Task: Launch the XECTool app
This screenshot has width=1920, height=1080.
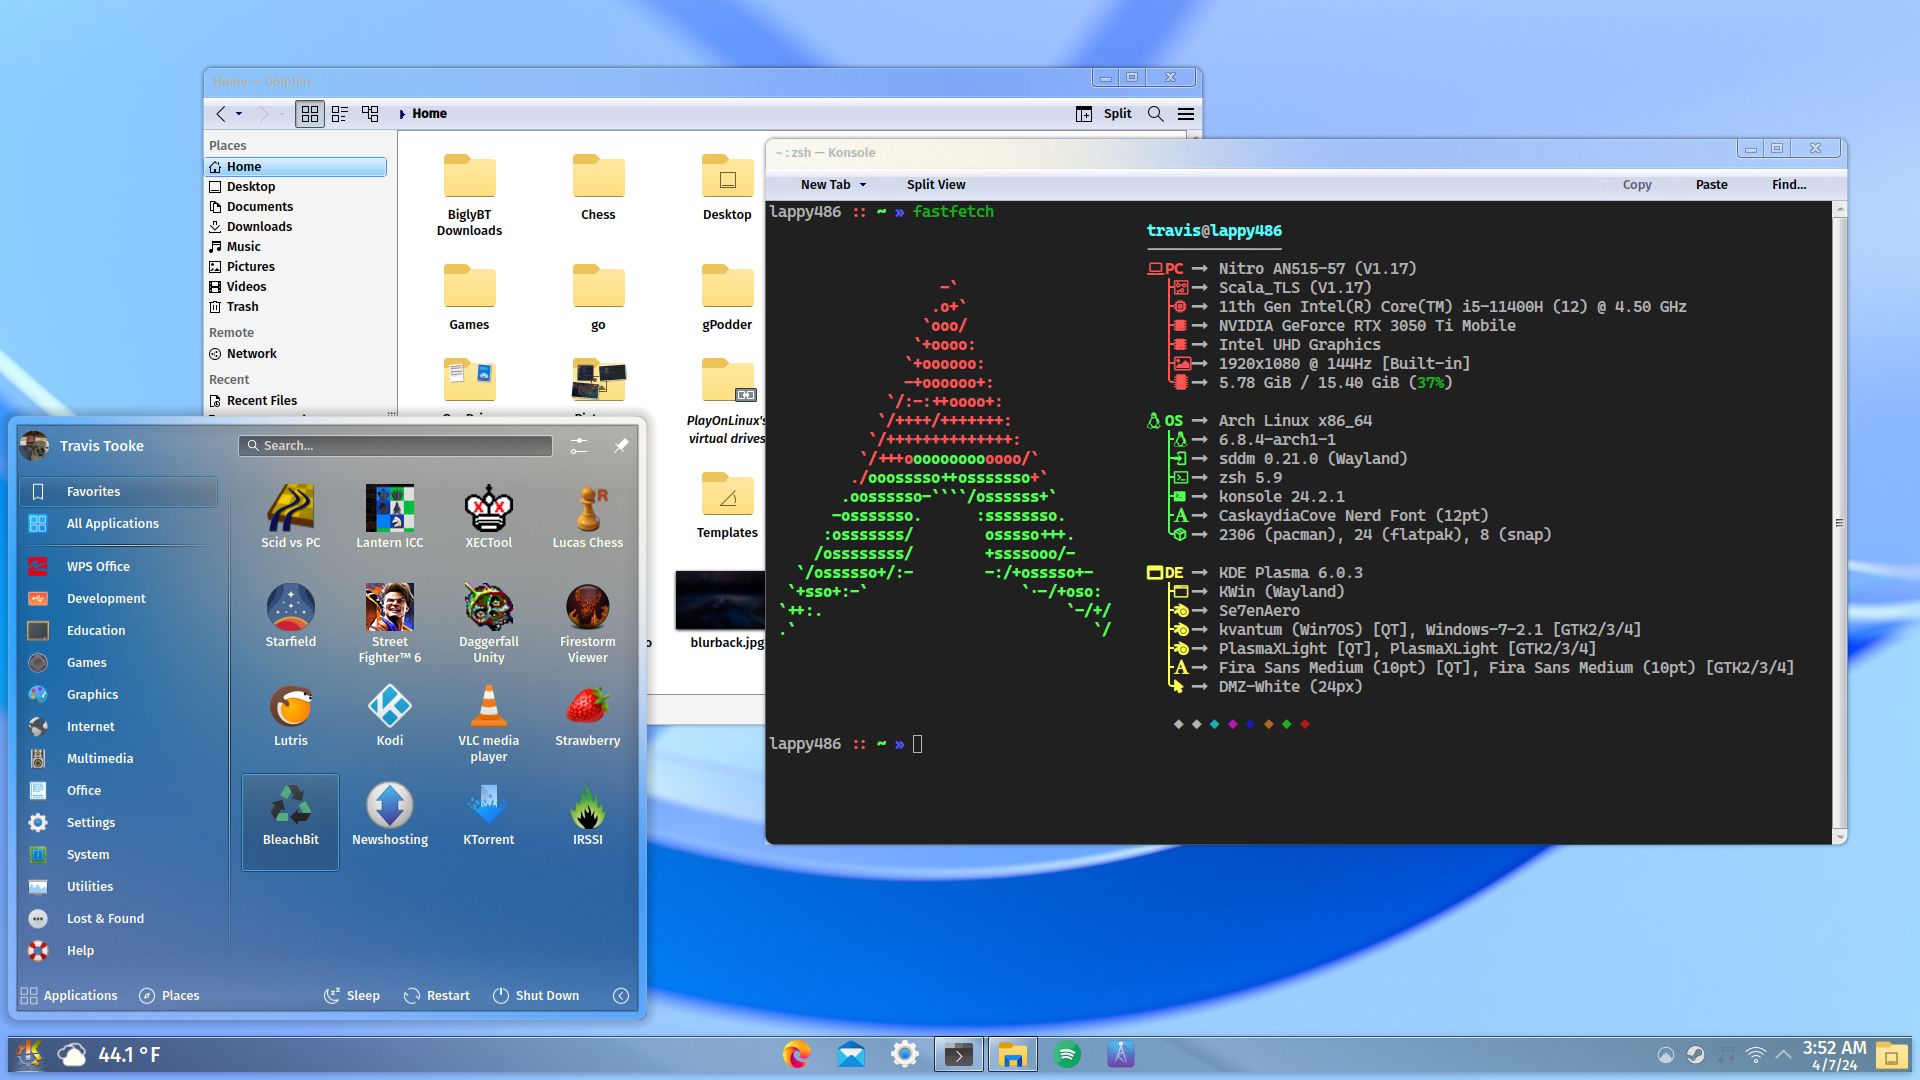Action: pyautogui.click(x=488, y=517)
